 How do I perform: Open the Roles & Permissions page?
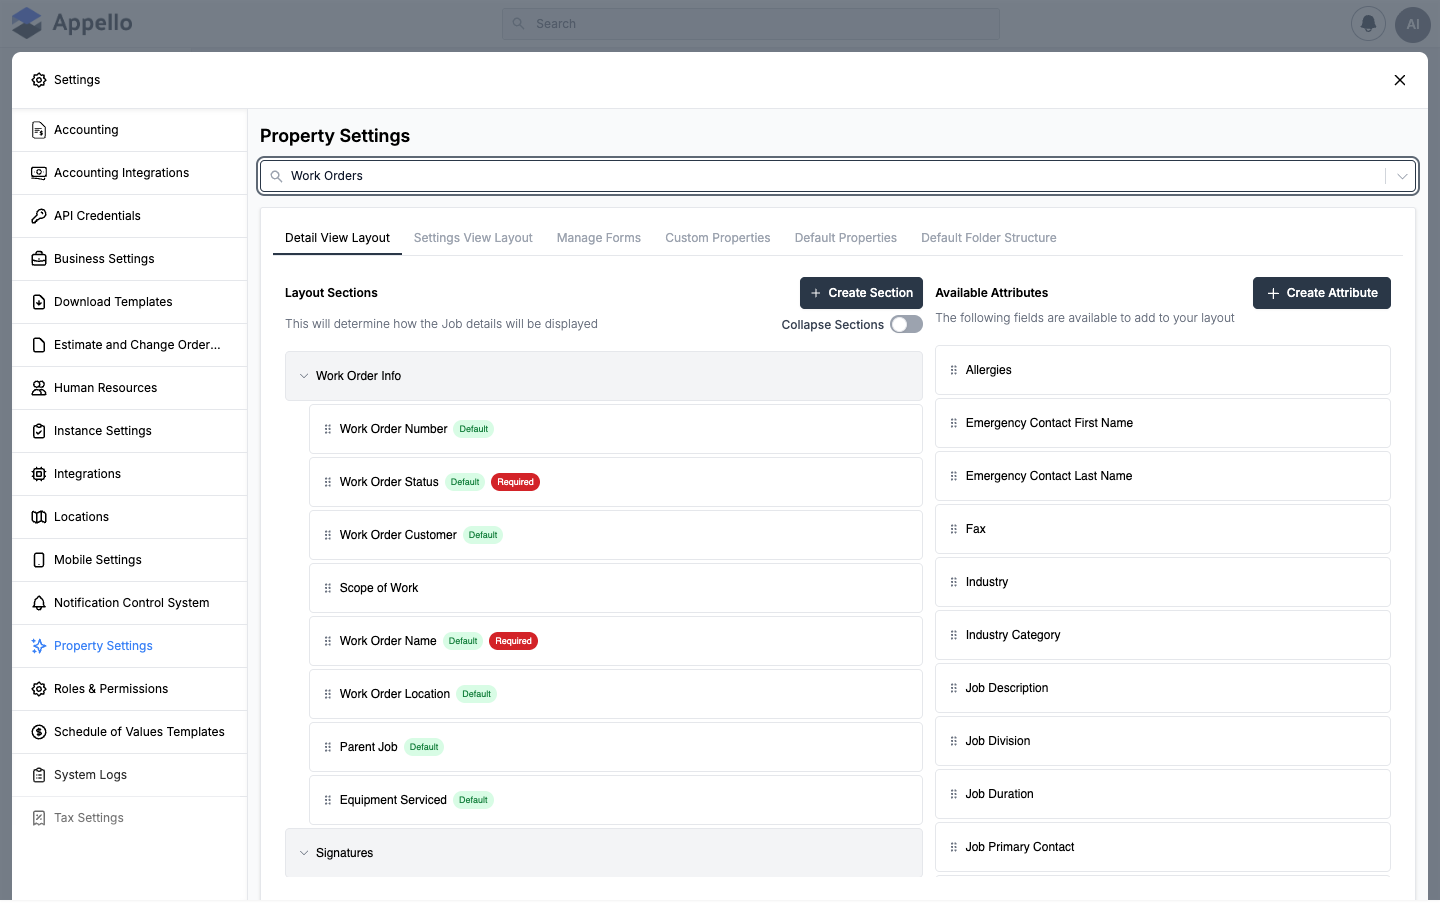[x=130, y=689]
